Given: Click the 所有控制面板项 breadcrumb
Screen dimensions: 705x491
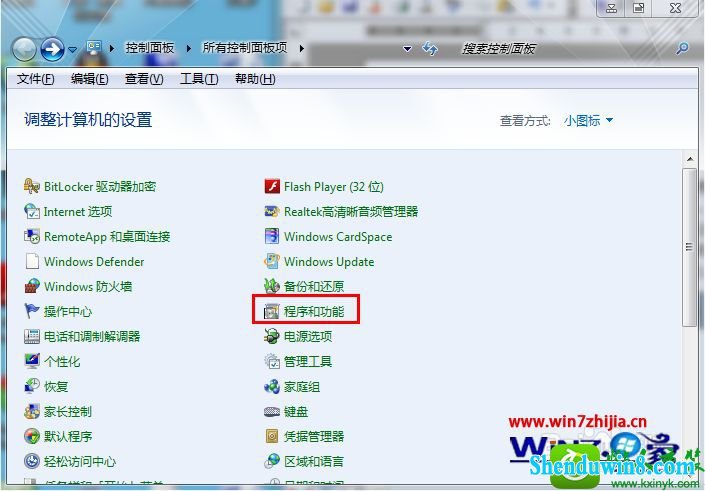Looking at the screenshot, I should pyautogui.click(x=245, y=48).
